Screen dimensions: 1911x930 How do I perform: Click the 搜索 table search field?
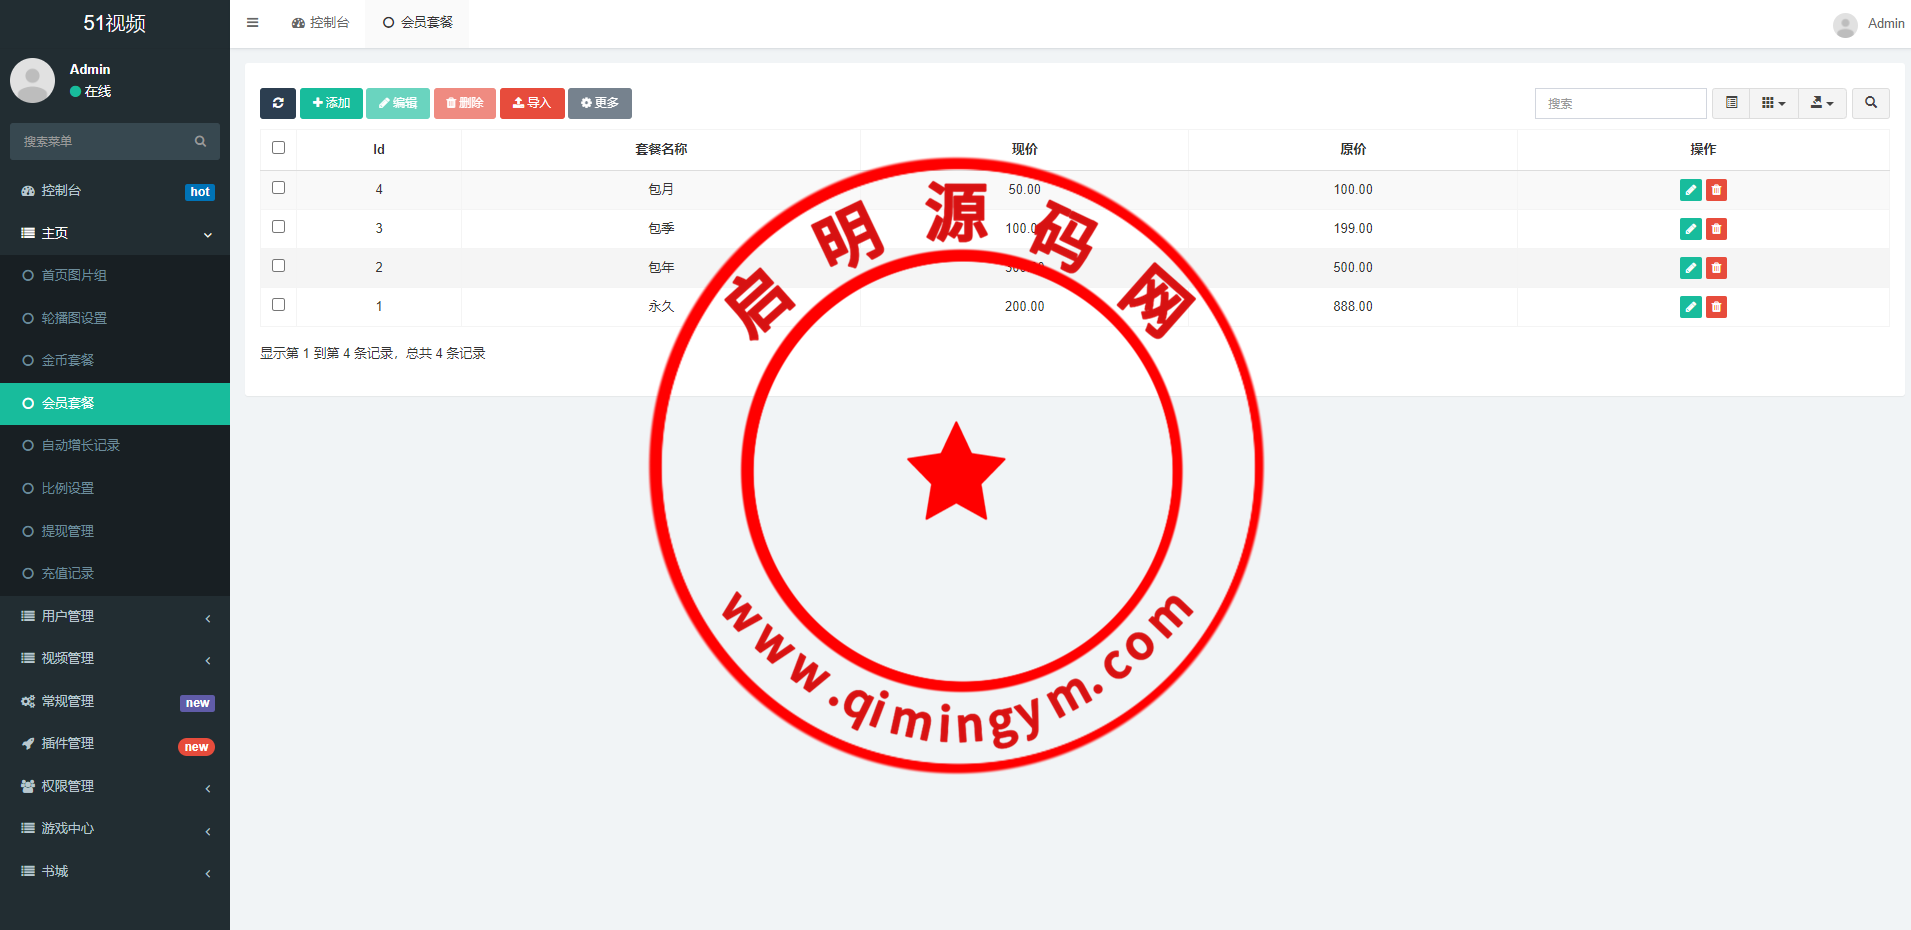click(1620, 104)
